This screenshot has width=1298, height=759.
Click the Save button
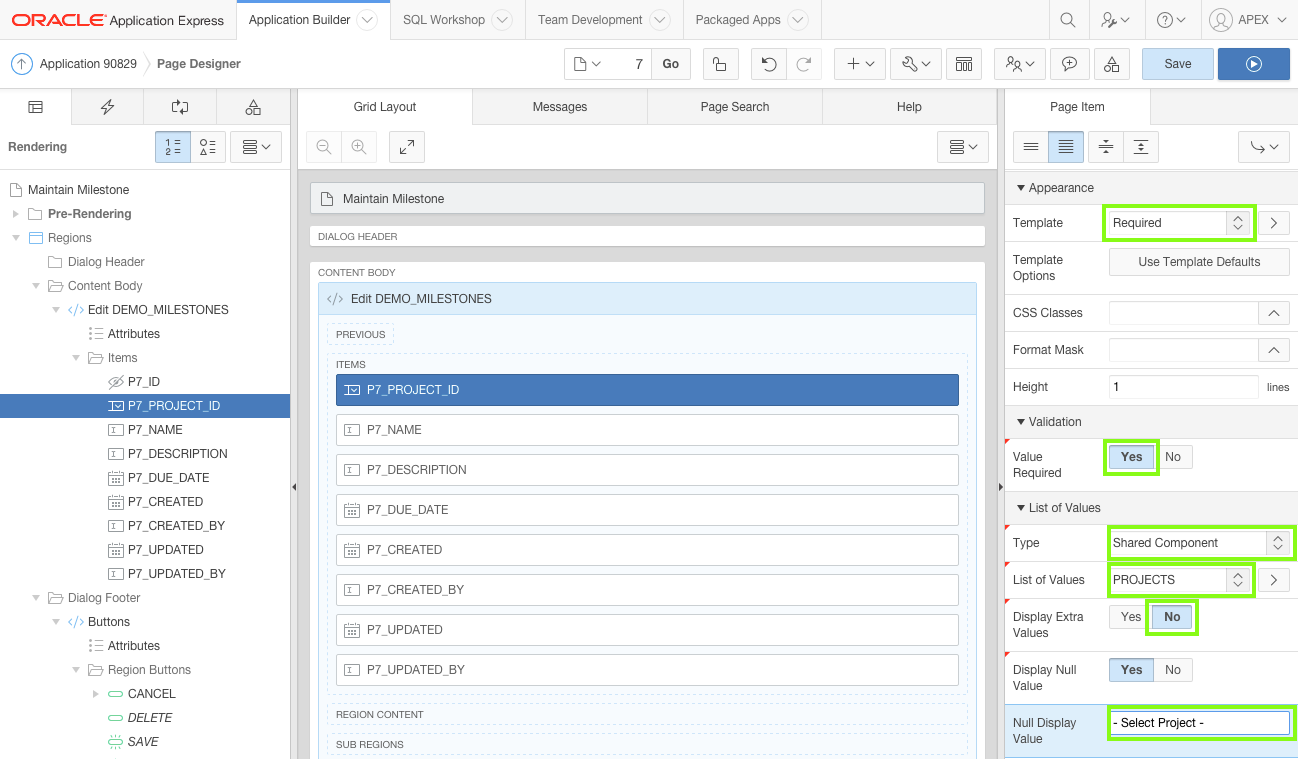point(1178,64)
